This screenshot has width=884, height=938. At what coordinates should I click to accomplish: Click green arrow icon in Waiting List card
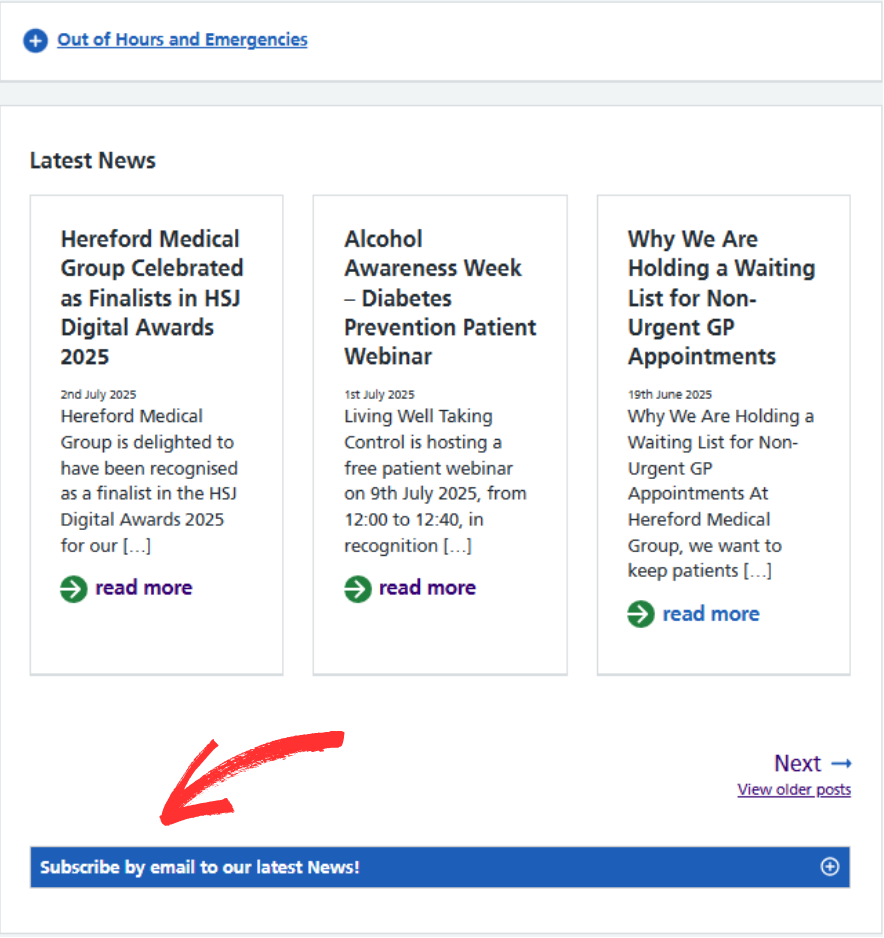tap(641, 614)
